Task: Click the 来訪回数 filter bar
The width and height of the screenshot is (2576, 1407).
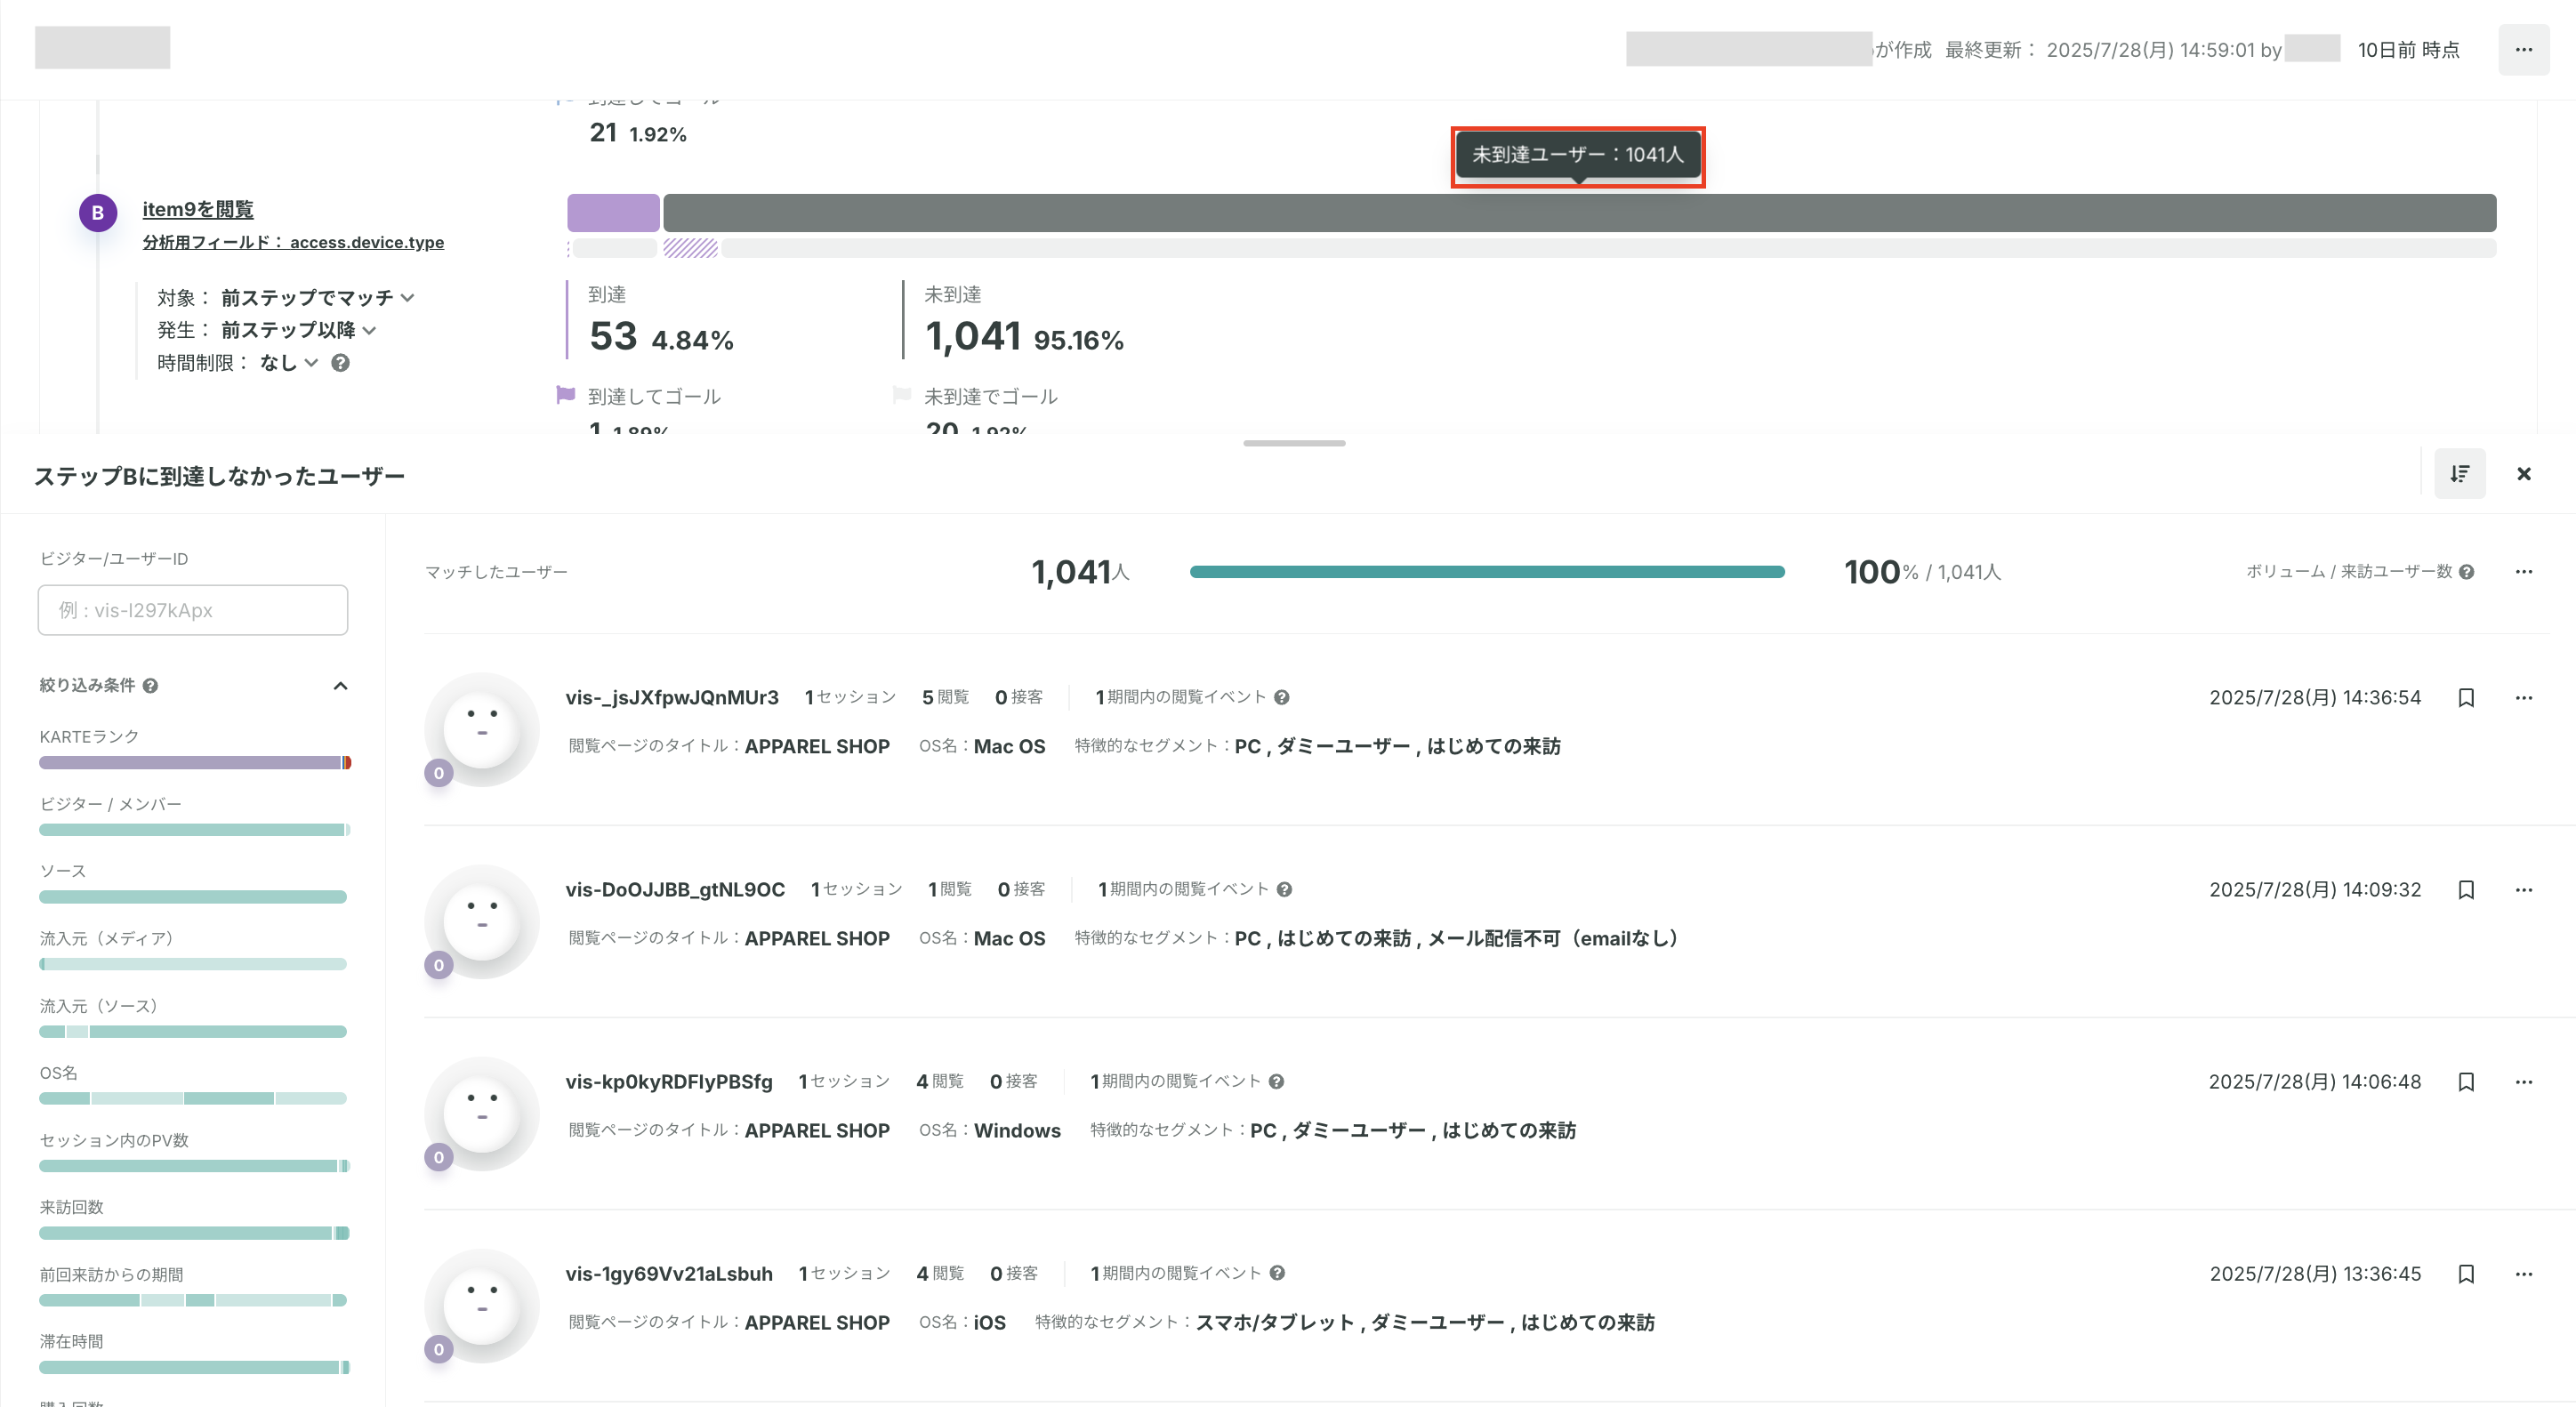Action: [x=195, y=1233]
